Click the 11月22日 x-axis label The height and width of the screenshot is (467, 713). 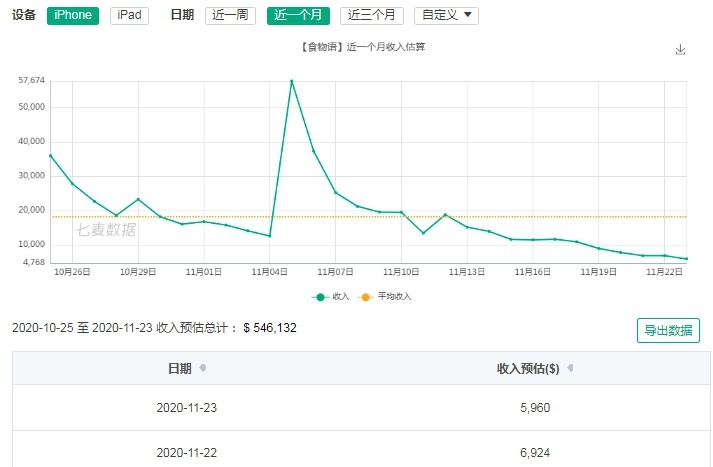[664, 272]
